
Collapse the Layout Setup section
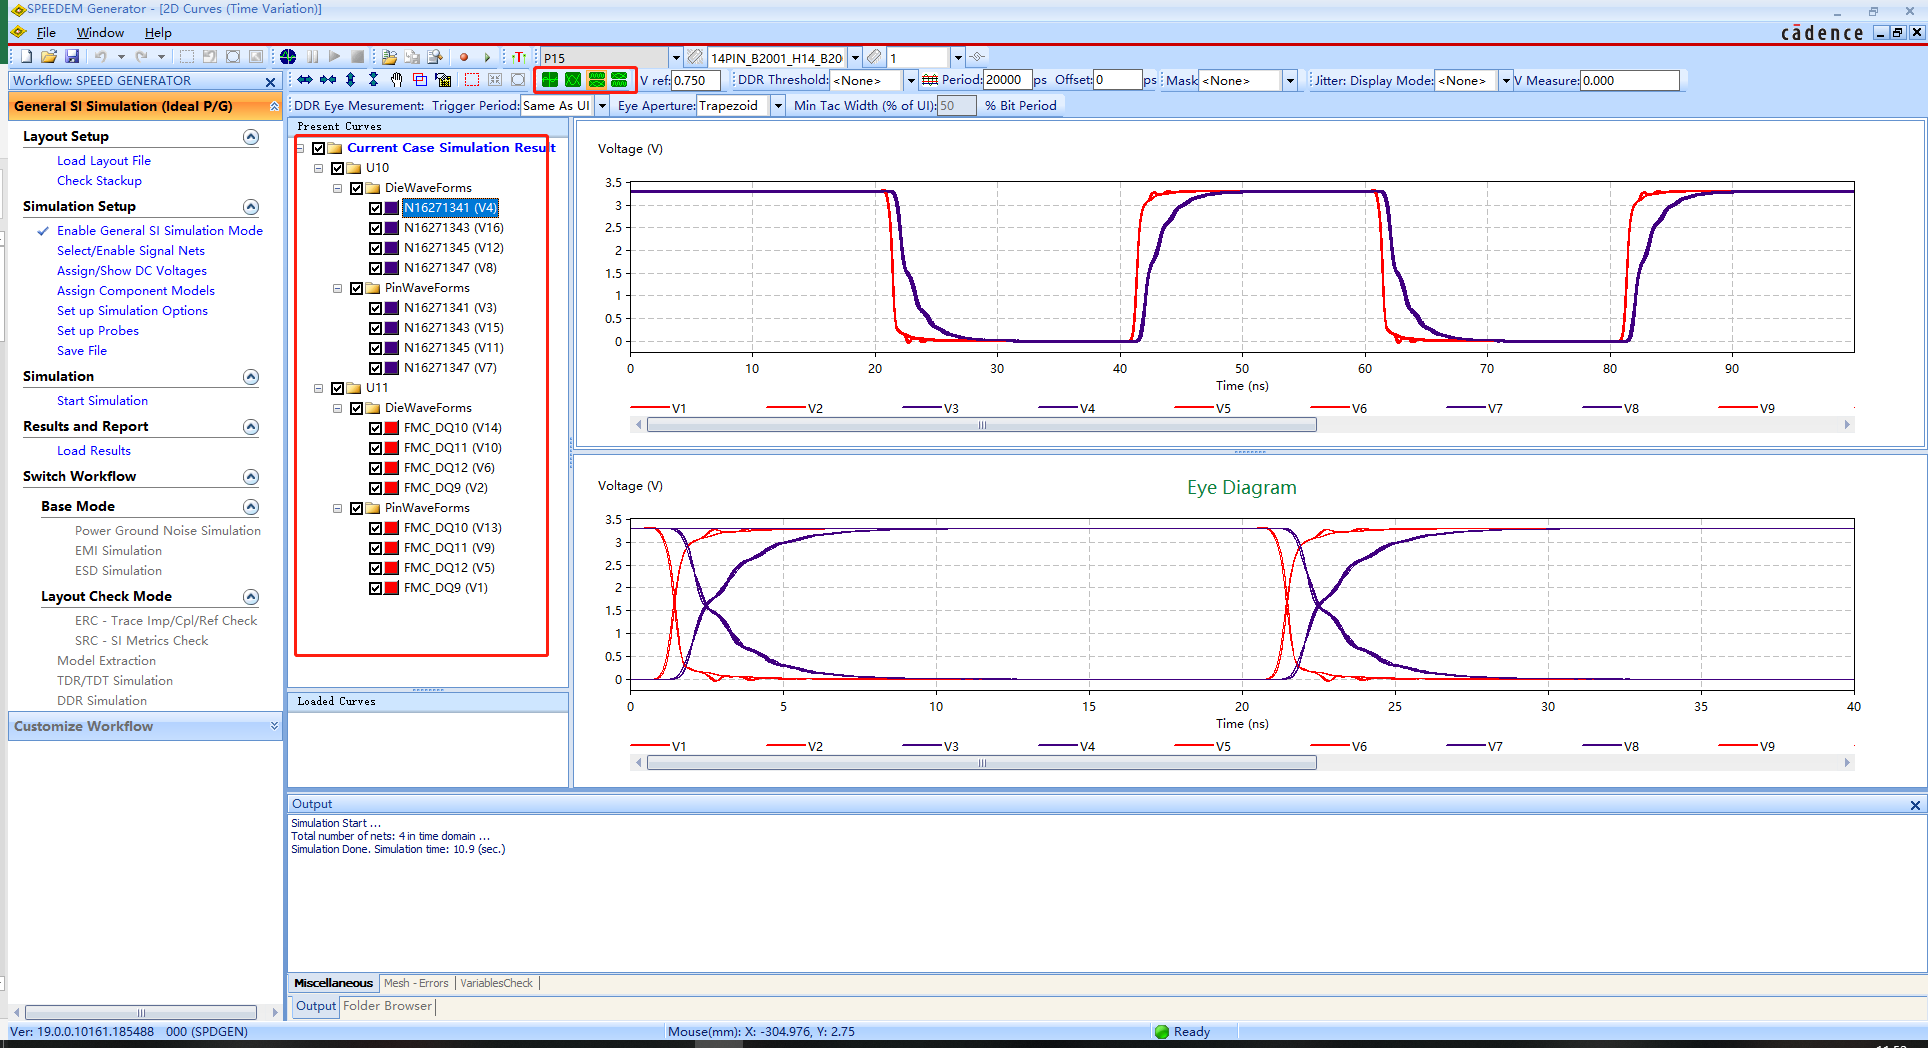point(251,137)
